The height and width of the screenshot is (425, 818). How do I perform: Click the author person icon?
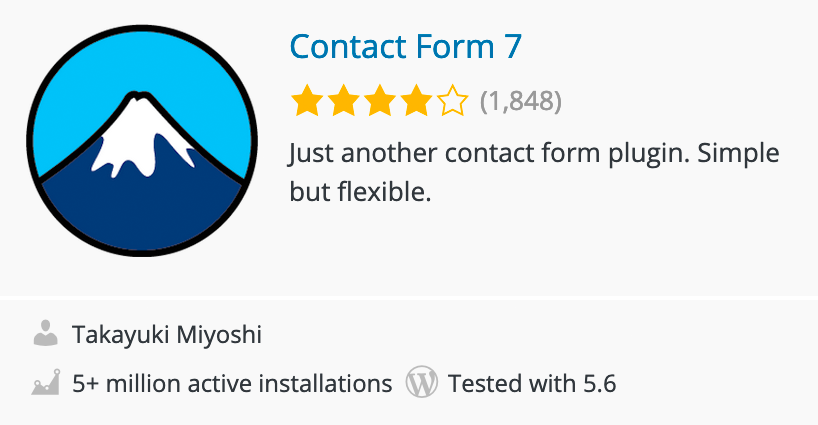point(45,333)
